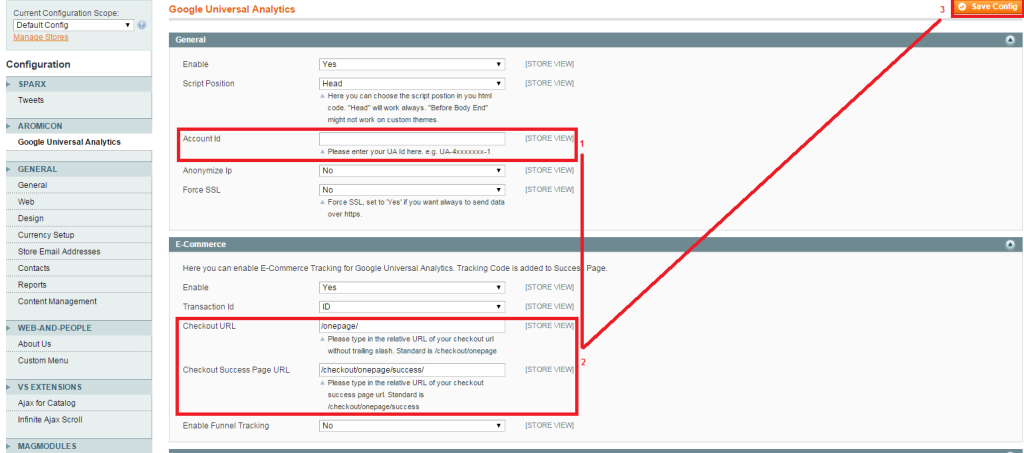Expand the VS EXTENSIONS sidebar group
Screen dimensions: 1024x453
coord(78,386)
